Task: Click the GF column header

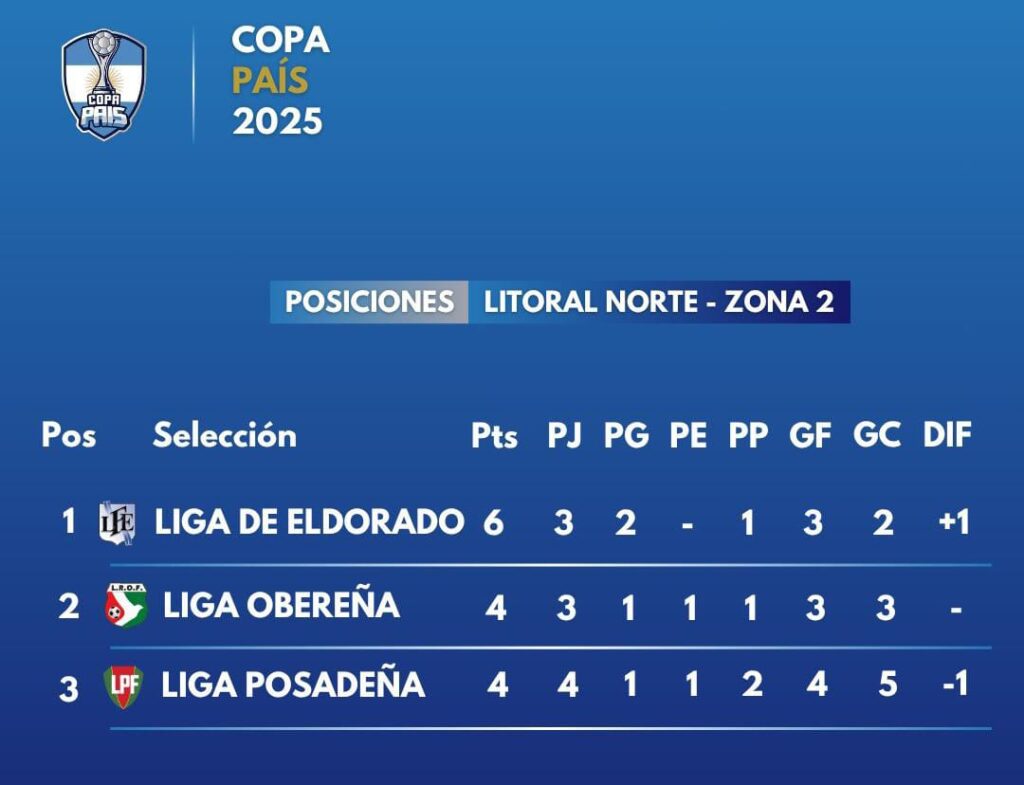Action: 810,435
